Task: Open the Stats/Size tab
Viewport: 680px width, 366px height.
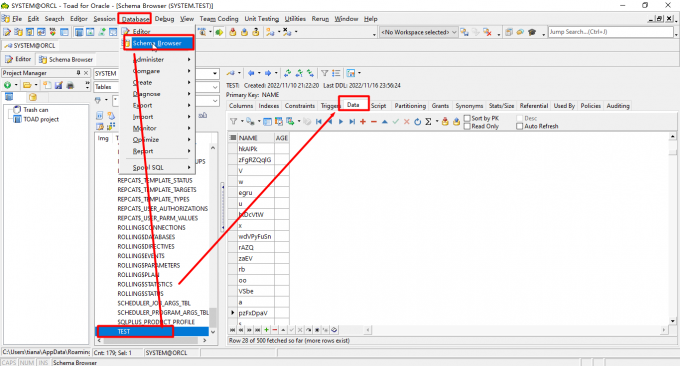Action: point(501,105)
